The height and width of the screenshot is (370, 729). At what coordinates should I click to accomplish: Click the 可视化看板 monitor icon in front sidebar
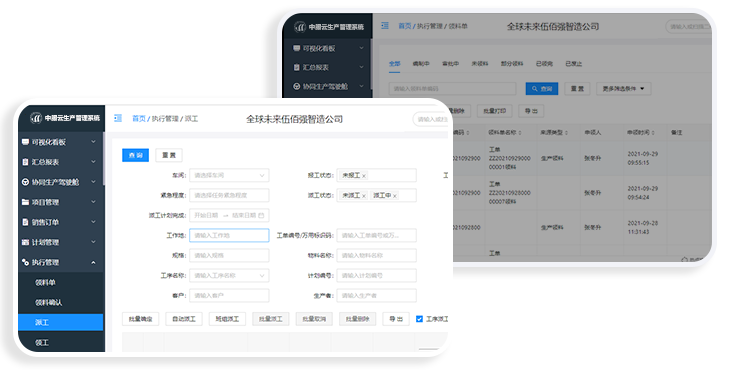coord(26,142)
